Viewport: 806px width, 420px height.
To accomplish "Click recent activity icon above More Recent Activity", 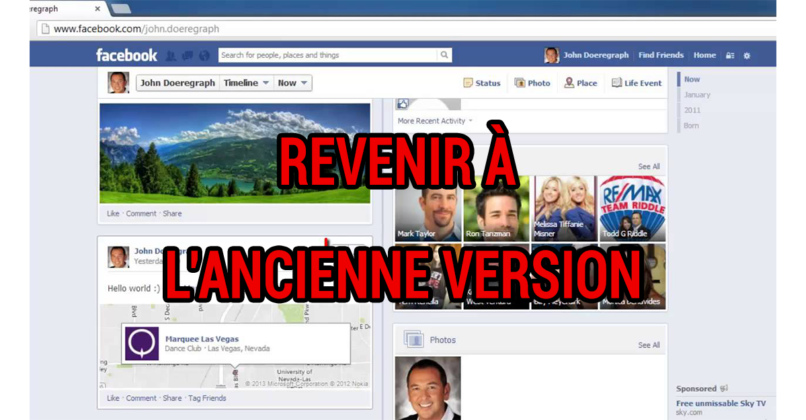I will (403, 104).
